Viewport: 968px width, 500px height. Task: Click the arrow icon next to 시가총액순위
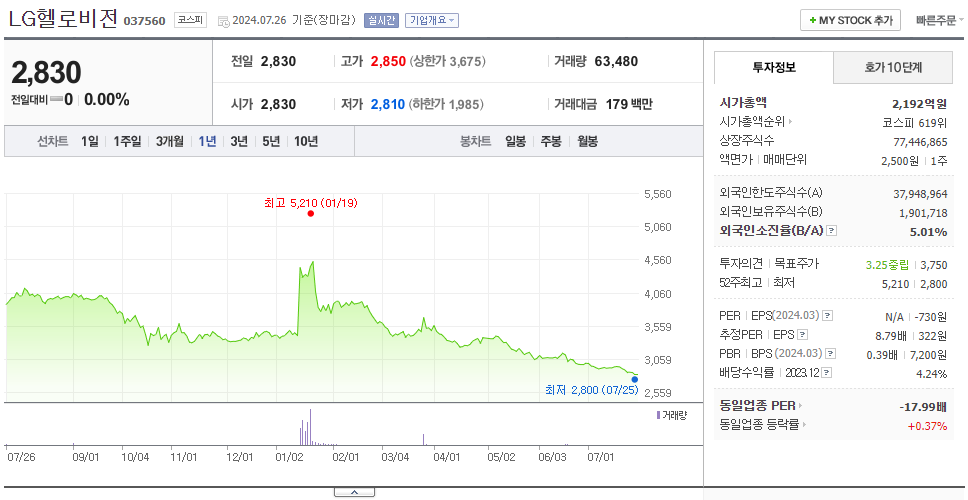tap(791, 122)
